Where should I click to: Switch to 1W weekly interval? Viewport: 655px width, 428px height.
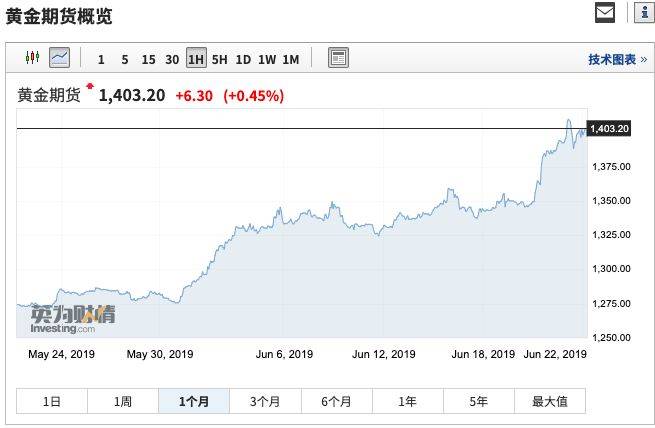pos(267,59)
